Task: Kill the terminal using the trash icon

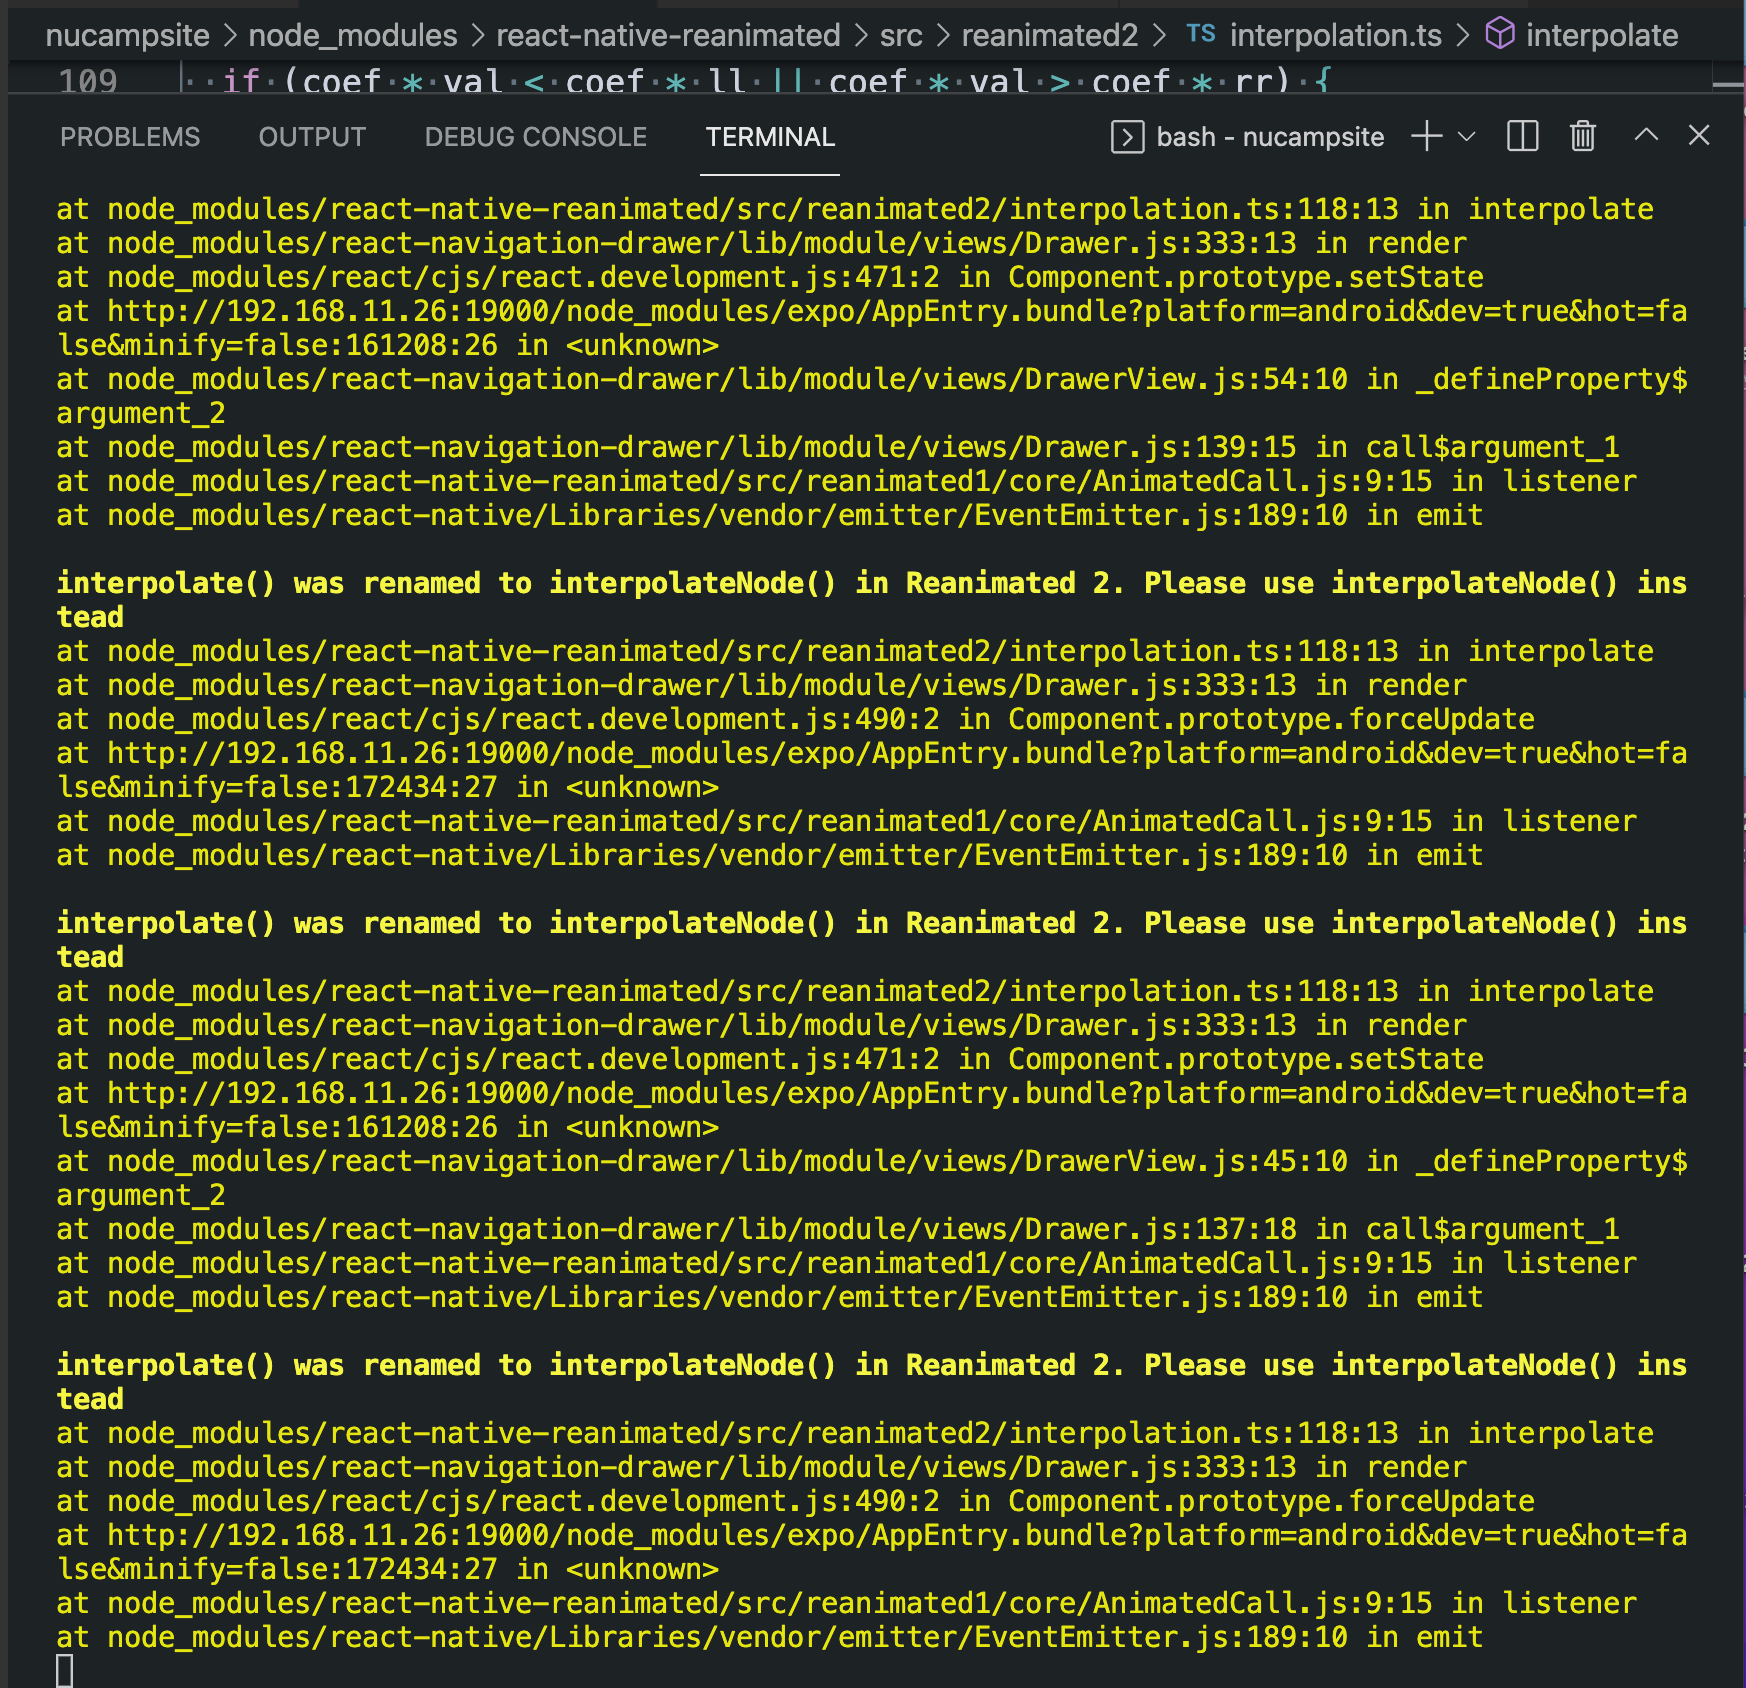Action: coord(1581,137)
